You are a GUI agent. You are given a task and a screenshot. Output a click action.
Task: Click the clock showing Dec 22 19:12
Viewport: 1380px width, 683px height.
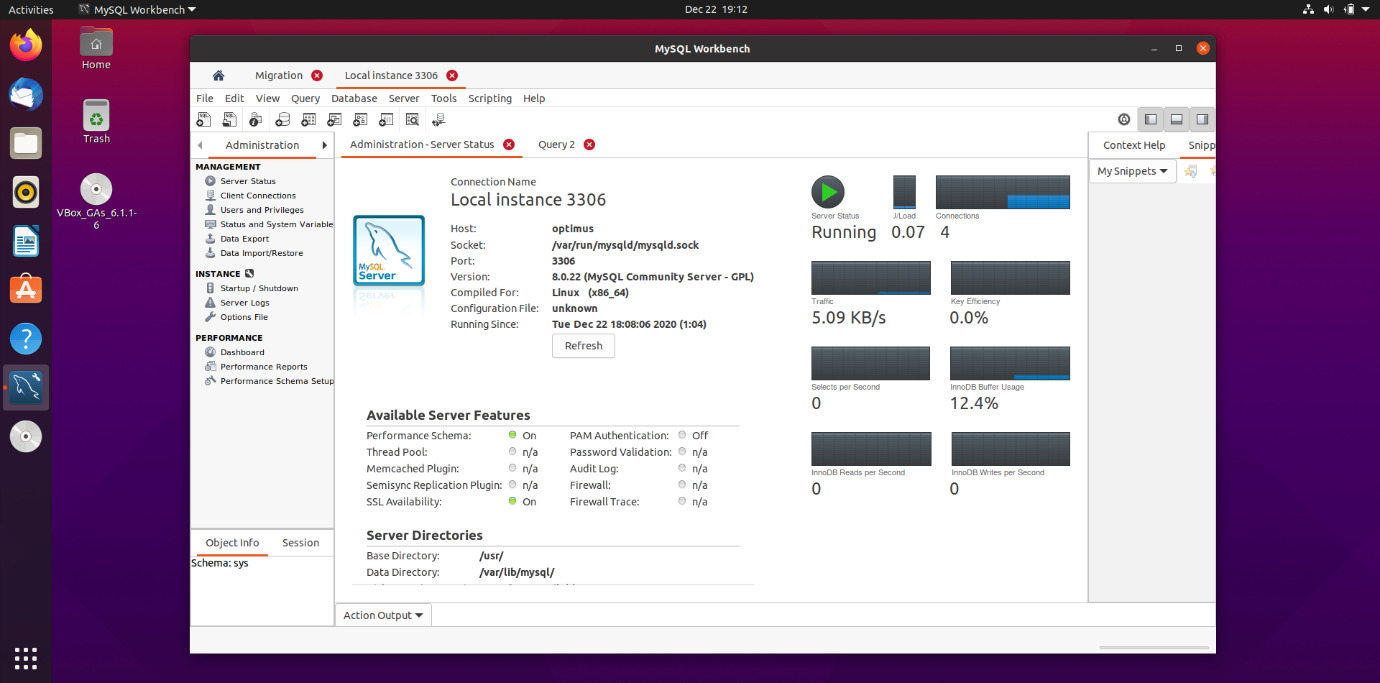716,9
